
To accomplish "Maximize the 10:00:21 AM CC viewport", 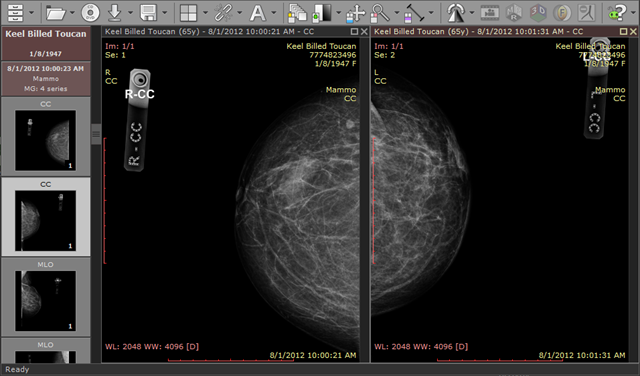I will pyautogui.click(x=354, y=31).
